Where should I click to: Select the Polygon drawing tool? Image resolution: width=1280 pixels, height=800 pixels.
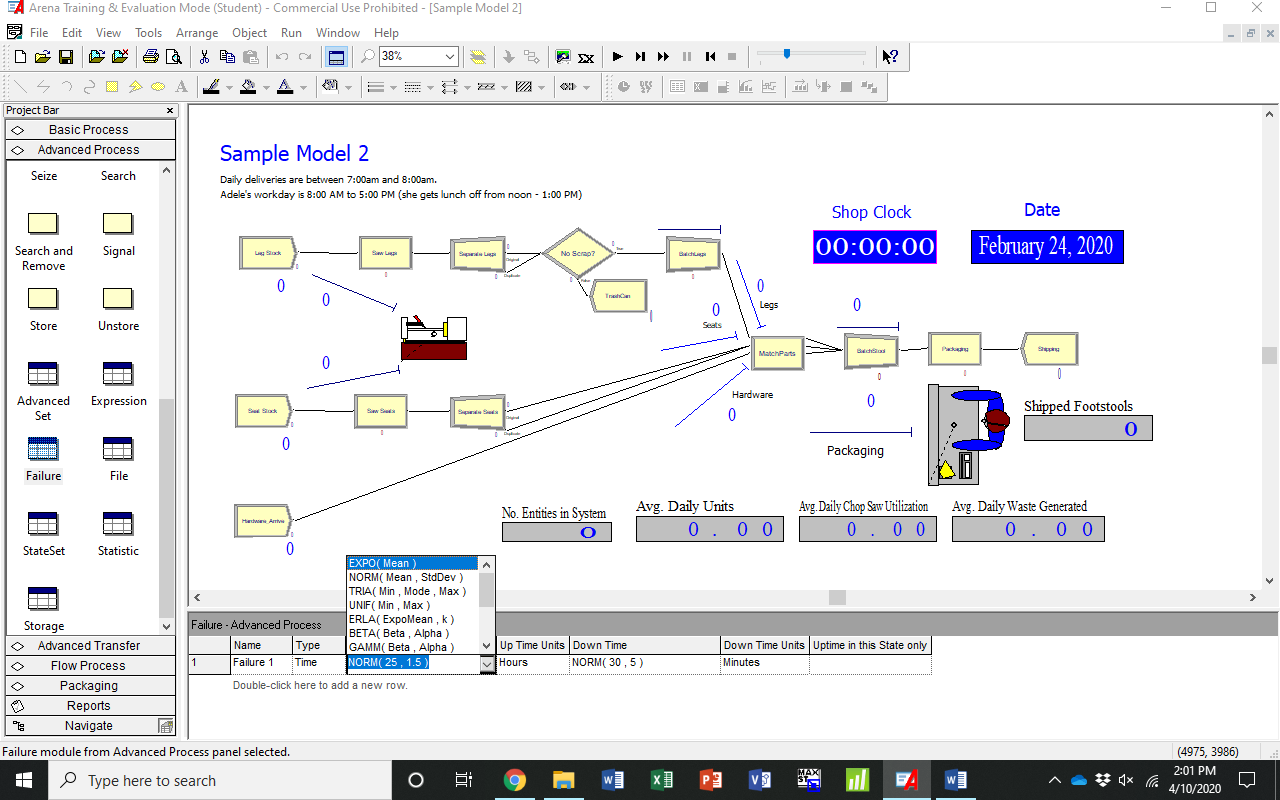pos(135,87)
